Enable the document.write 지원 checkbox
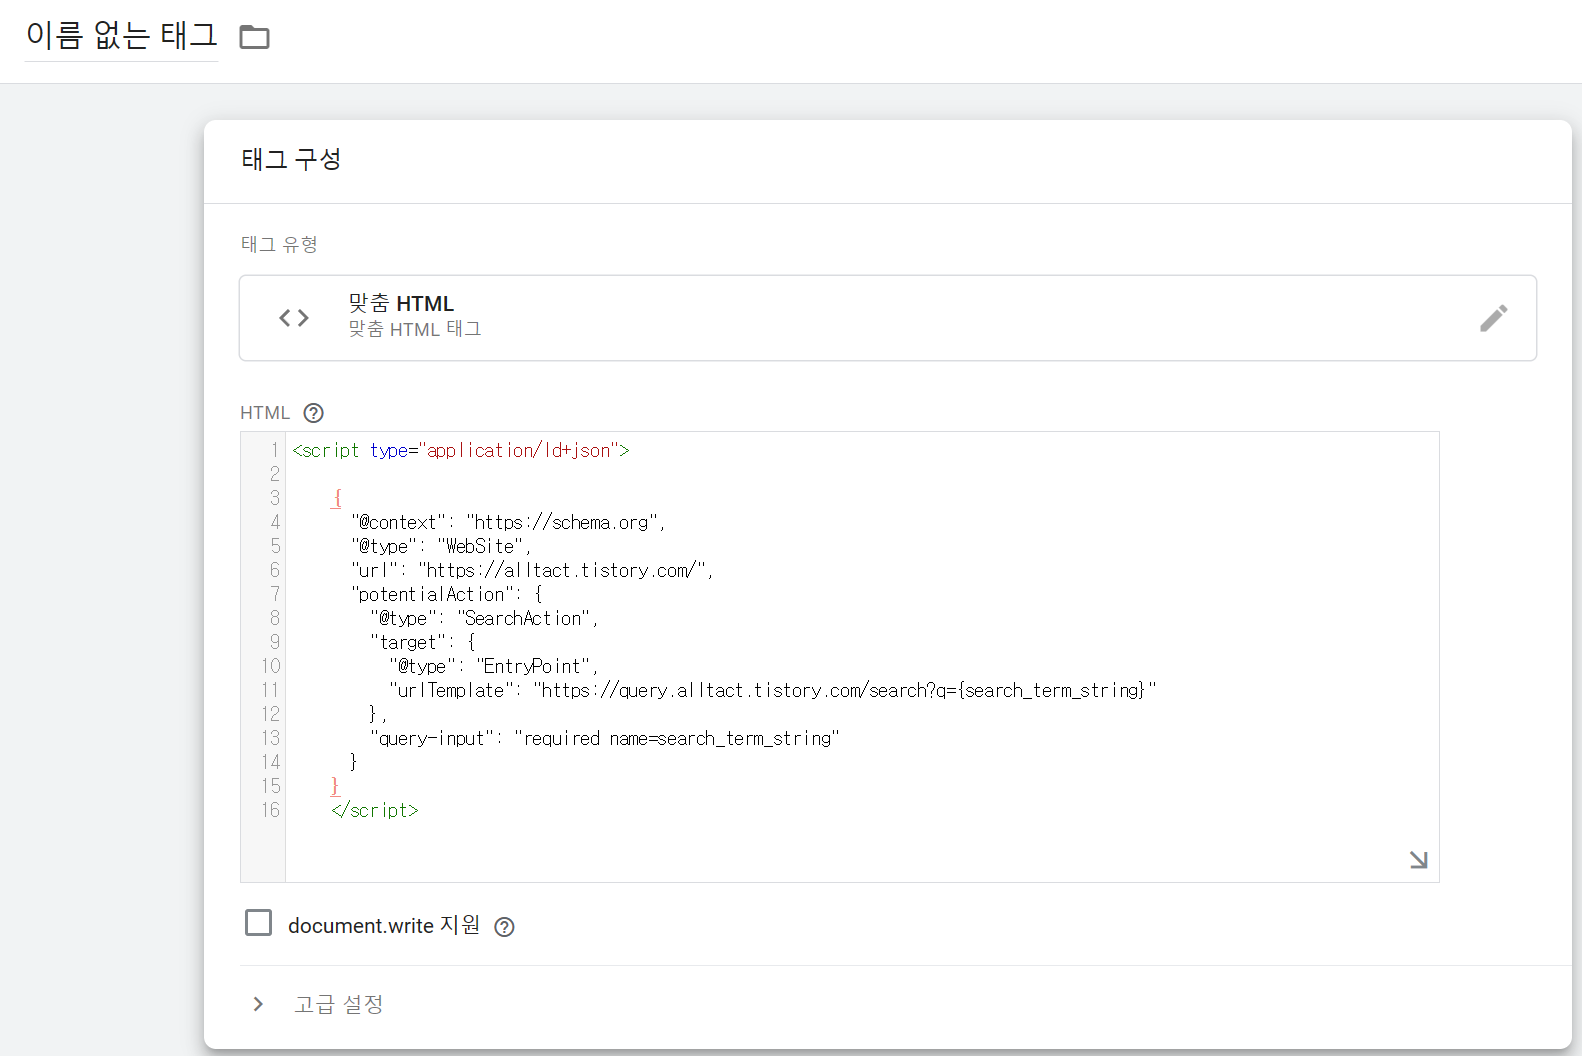 [x=258, y=922]
